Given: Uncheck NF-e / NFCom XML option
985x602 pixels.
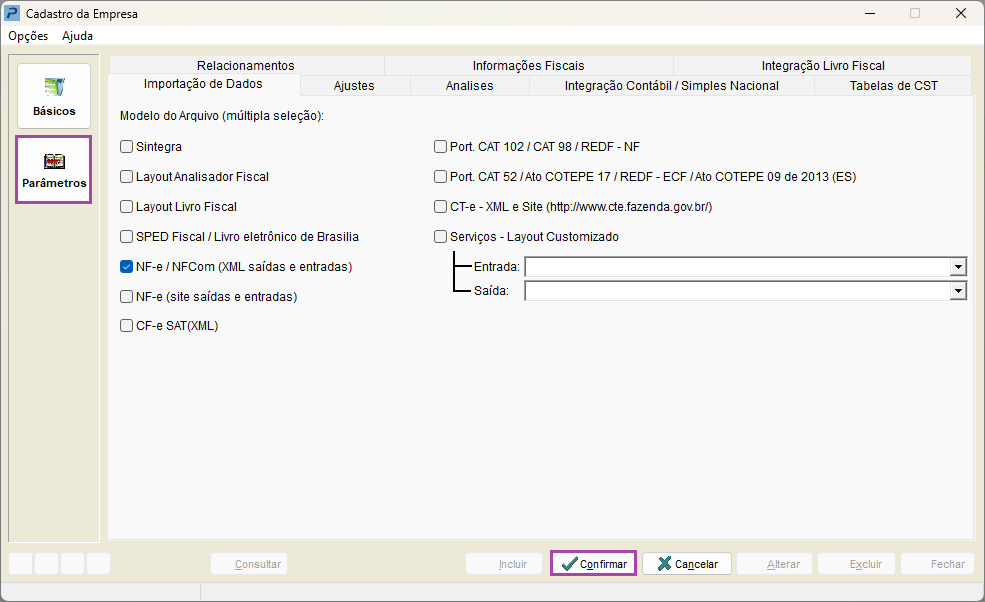Looking at the screenshot, I should pyautogui.click(x=127, y=267).
